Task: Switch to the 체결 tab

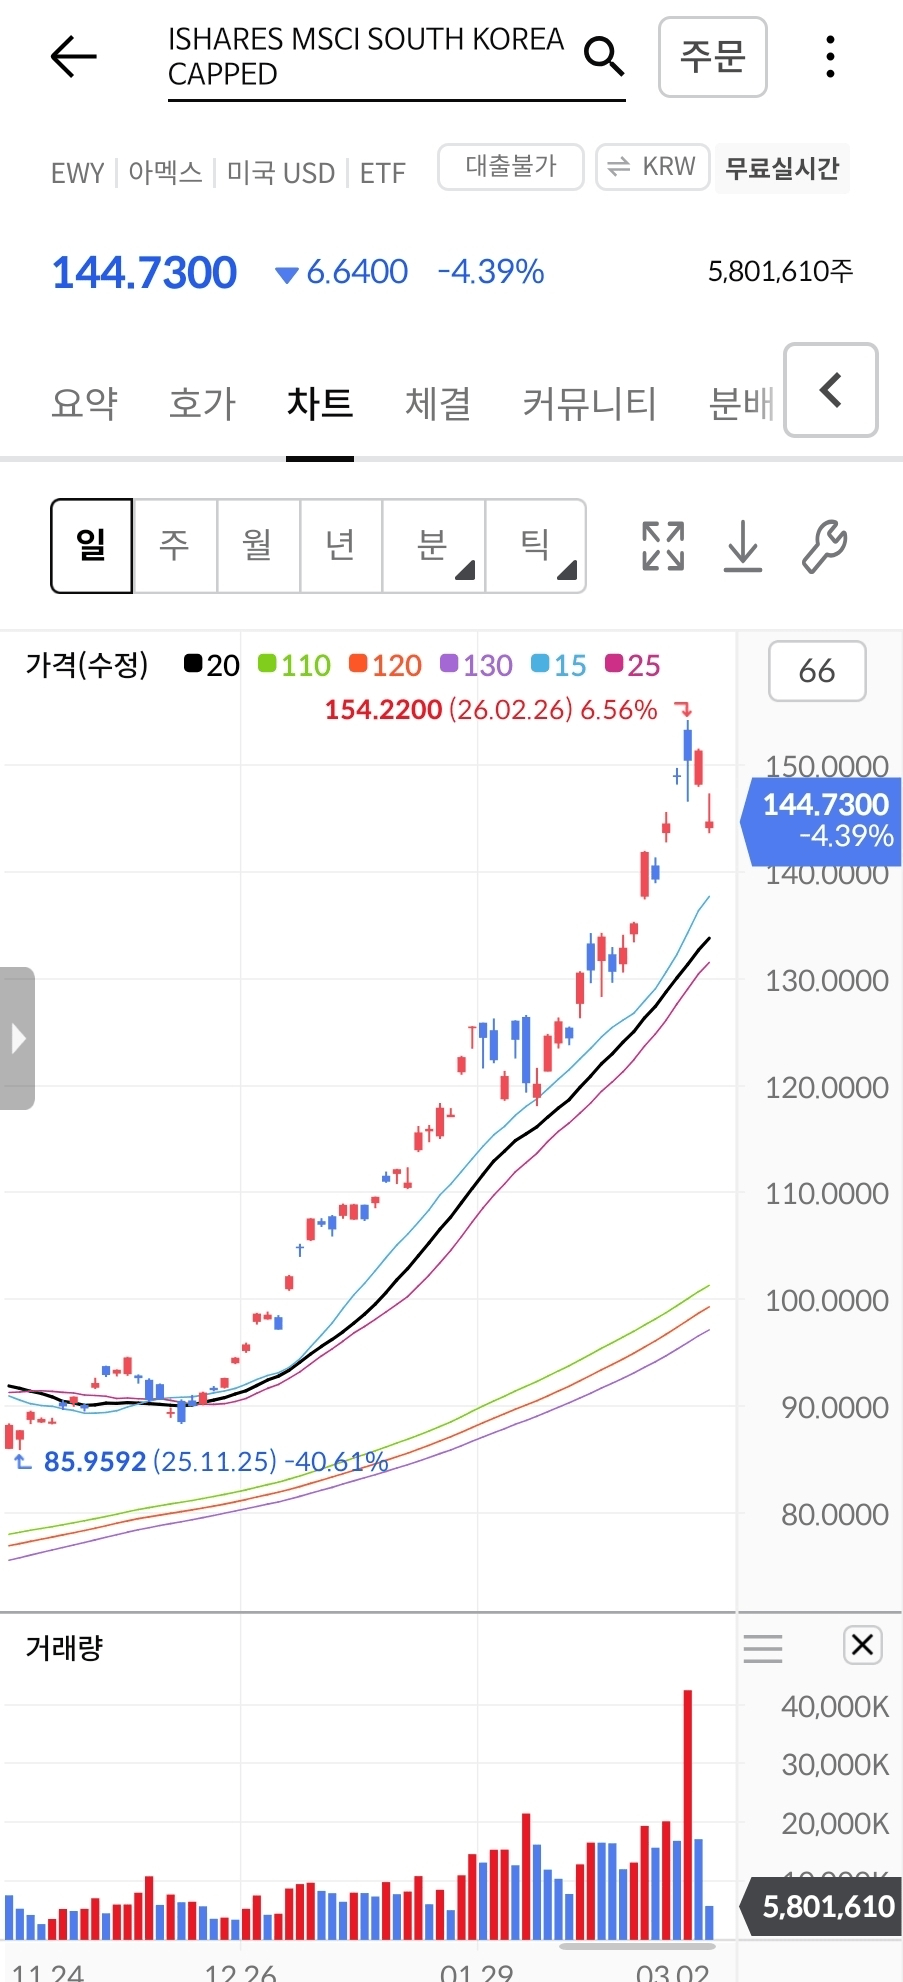Action: (x=438, y=403)
